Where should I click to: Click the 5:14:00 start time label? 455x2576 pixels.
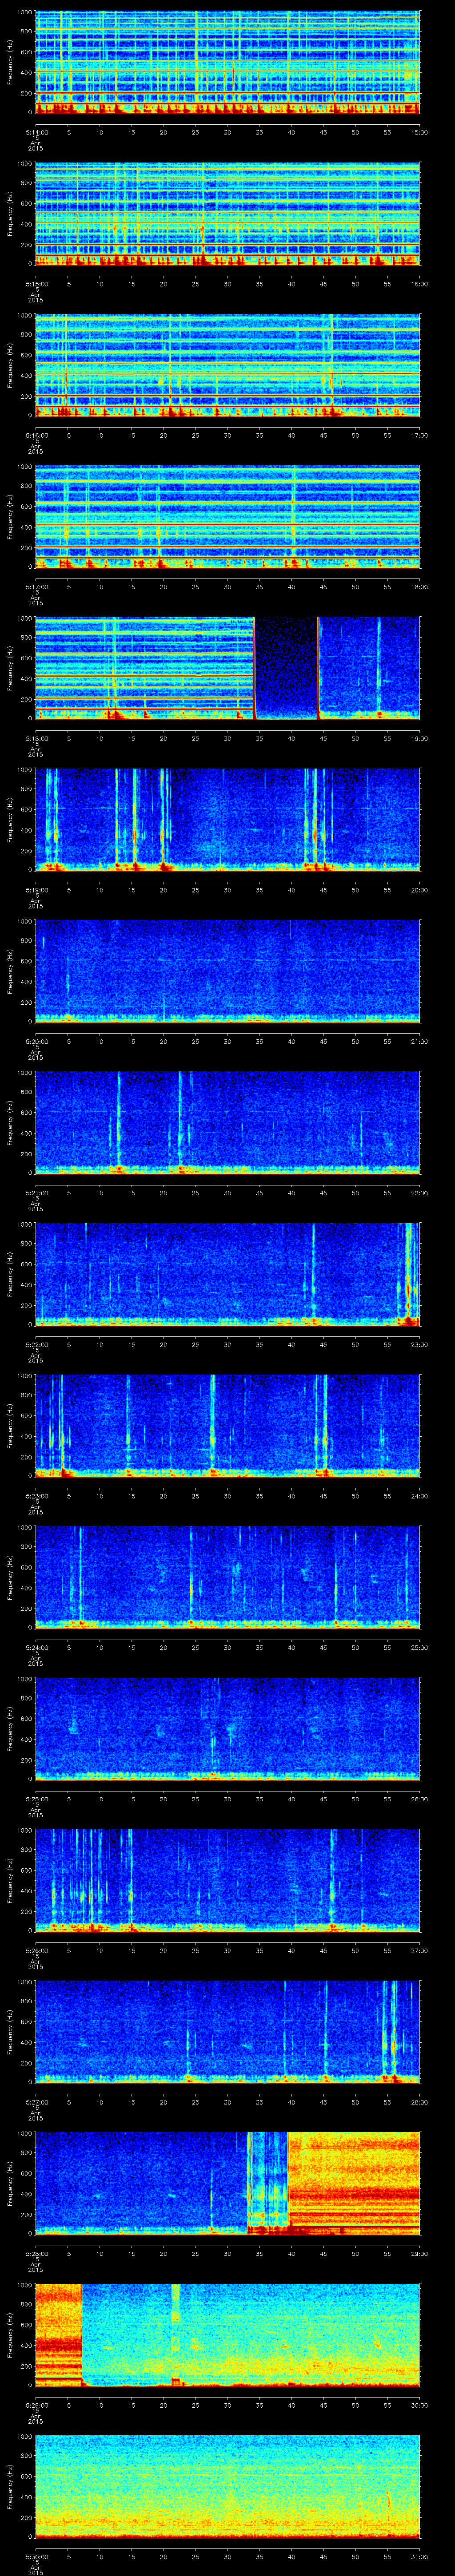click(35, 132)
